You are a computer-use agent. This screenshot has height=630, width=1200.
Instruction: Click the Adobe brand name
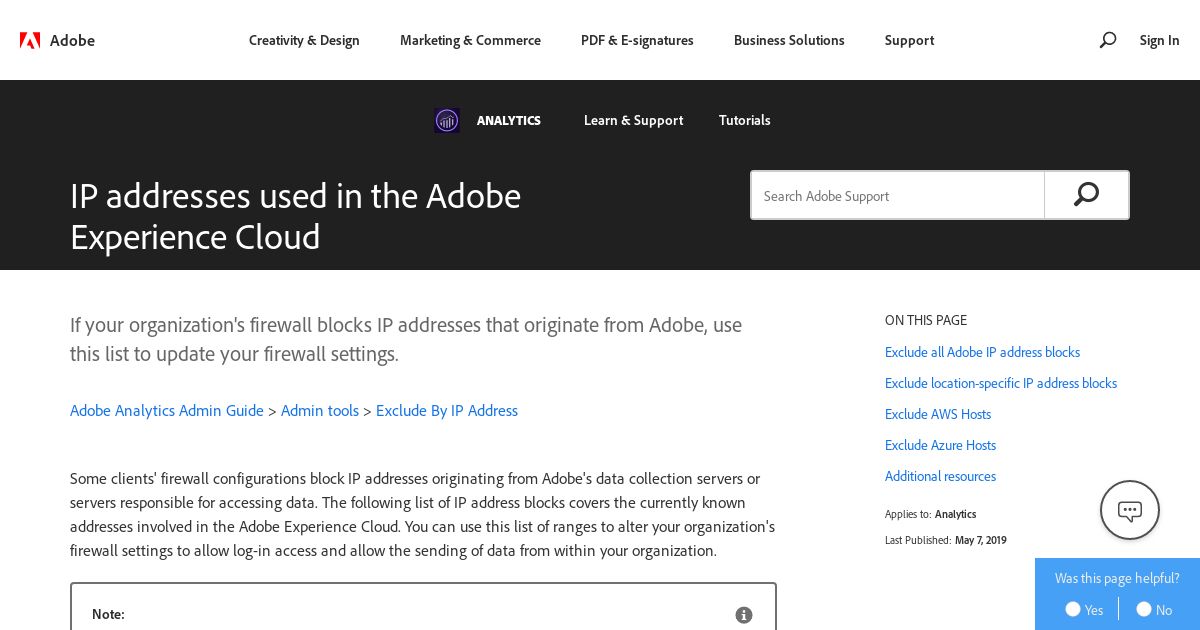point(72,40)
